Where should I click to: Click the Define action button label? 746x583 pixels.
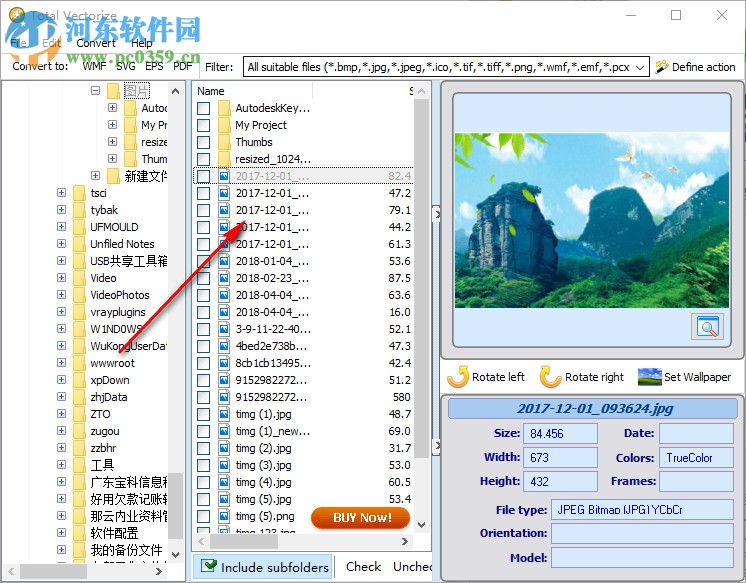[x=703, y=67]
